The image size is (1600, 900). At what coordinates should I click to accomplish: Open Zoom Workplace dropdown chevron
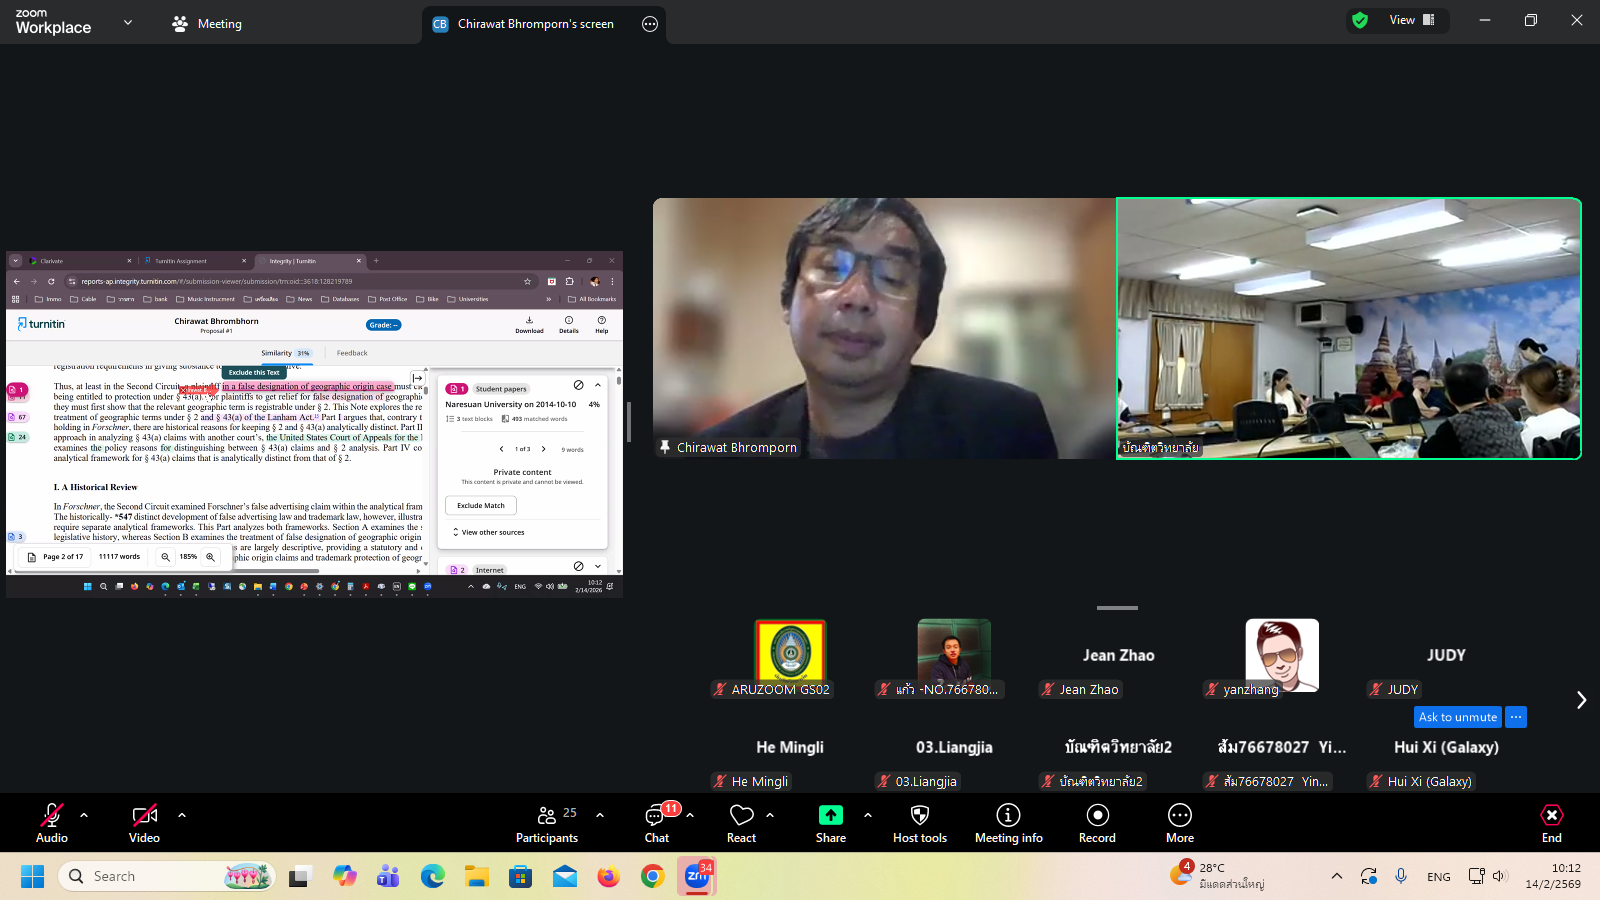(x=128, y=22)
